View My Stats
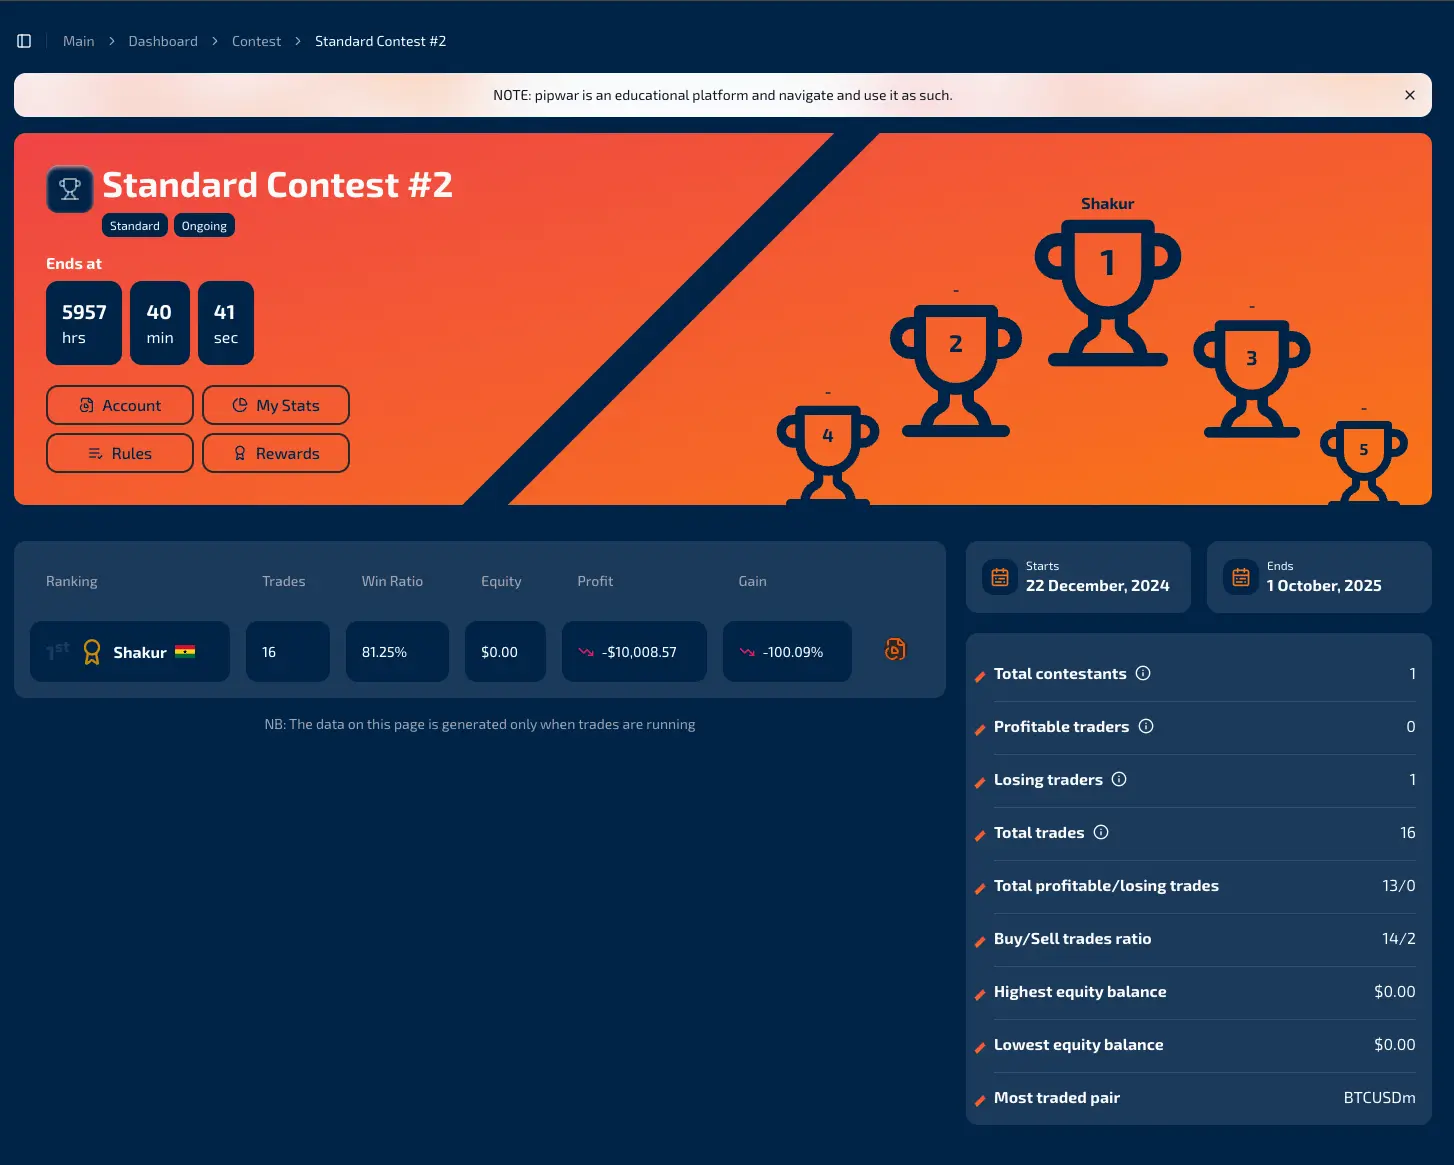 [x=276, y=405]
